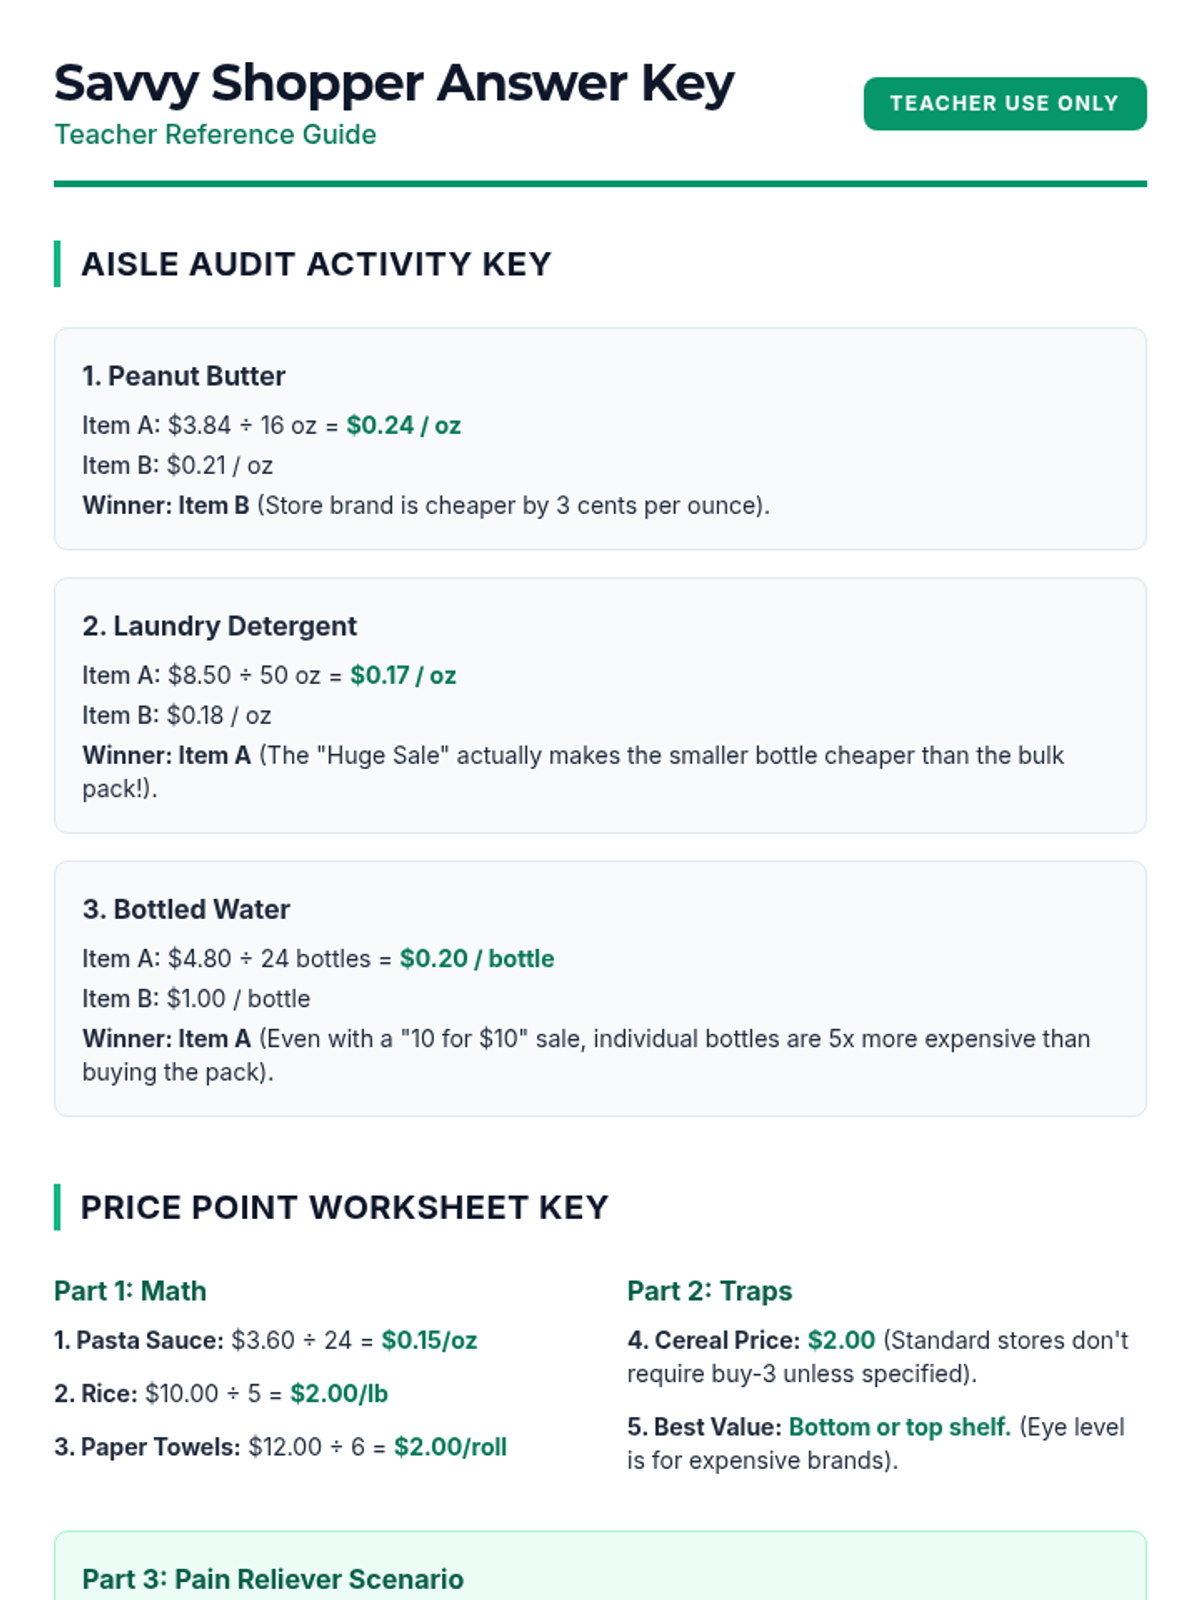Click the Paper Towels $2.00/roll answer
Viewport: 1200px width, 1600px height.
tap(451, 1447)
